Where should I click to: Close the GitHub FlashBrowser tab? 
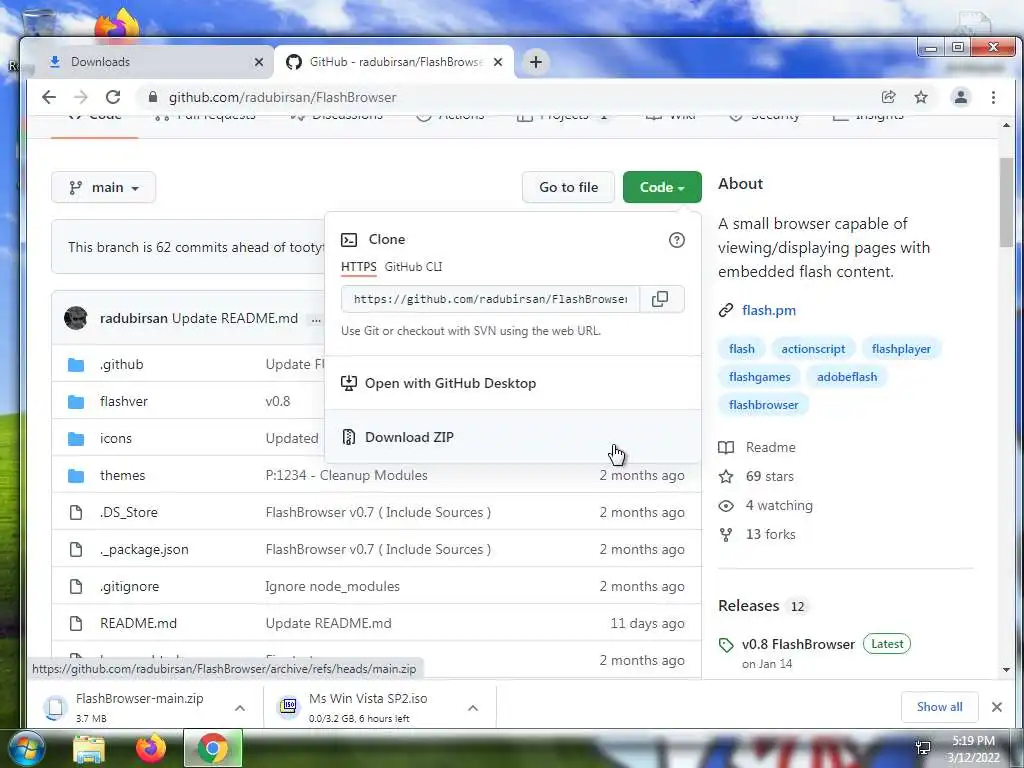[498, 62]
